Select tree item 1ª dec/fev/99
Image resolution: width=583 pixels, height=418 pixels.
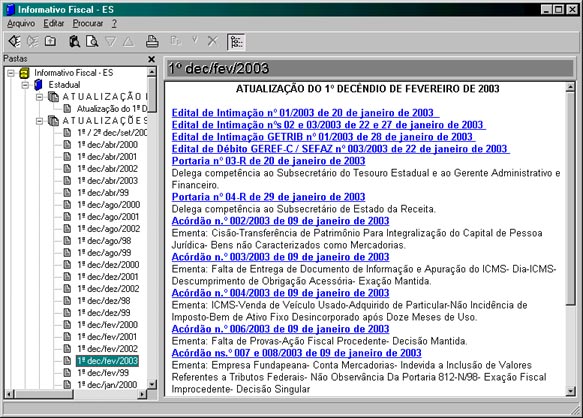(x=103, y=373)
